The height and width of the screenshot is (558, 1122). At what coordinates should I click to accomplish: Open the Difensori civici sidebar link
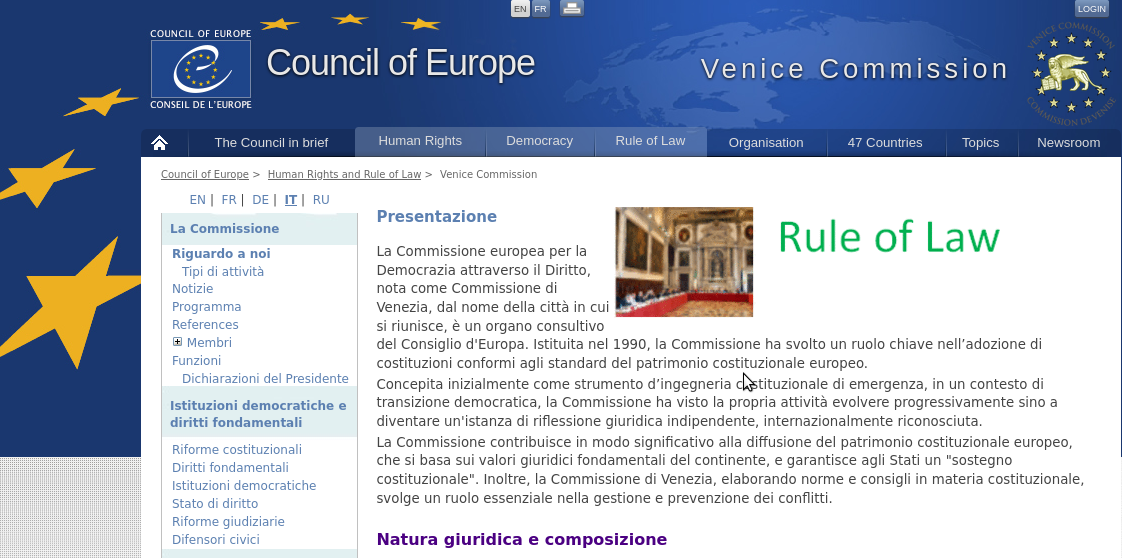coord(216,540)
